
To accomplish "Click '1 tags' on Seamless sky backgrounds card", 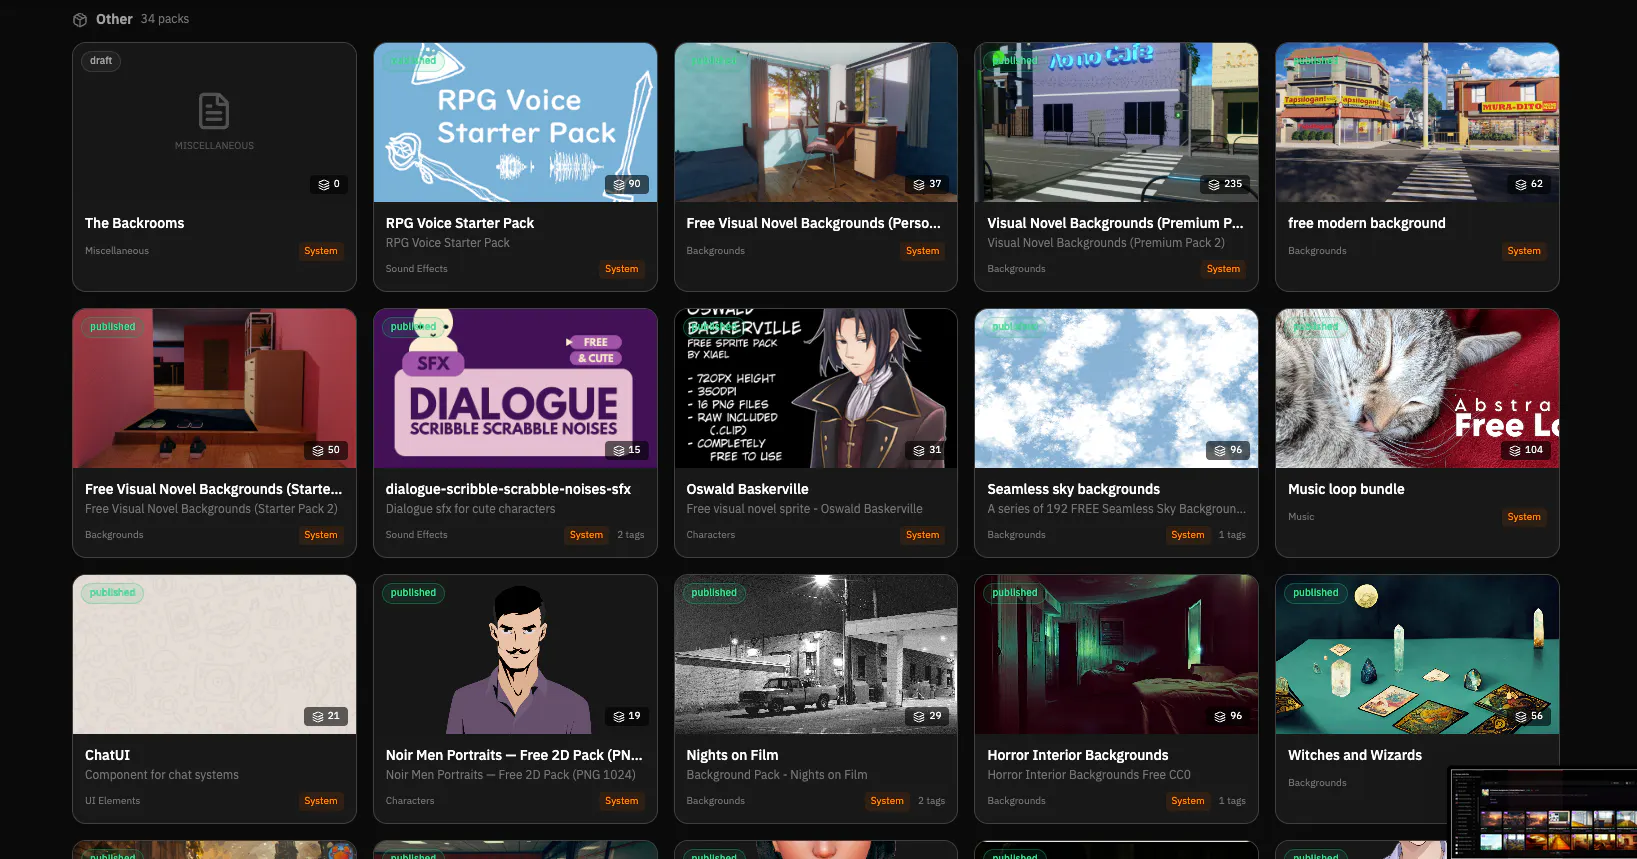I will click(x=1232, y=535).
